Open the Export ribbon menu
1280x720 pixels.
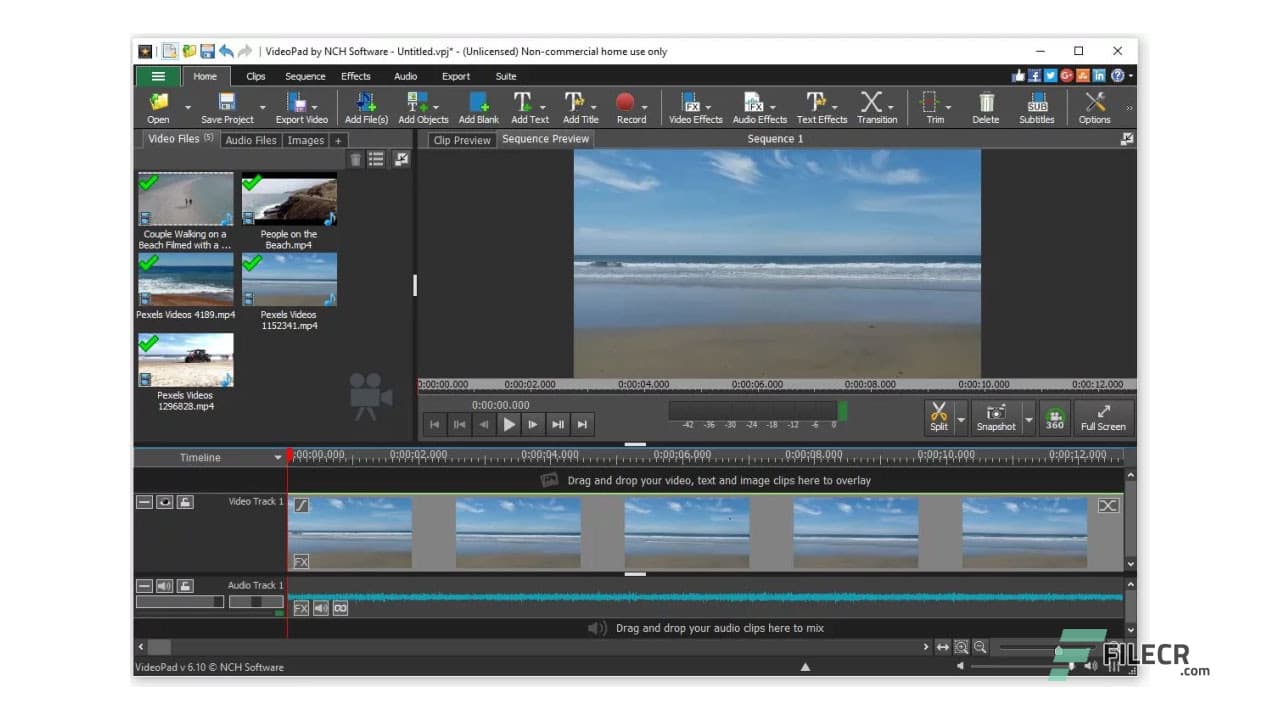[x=455, y=75]
